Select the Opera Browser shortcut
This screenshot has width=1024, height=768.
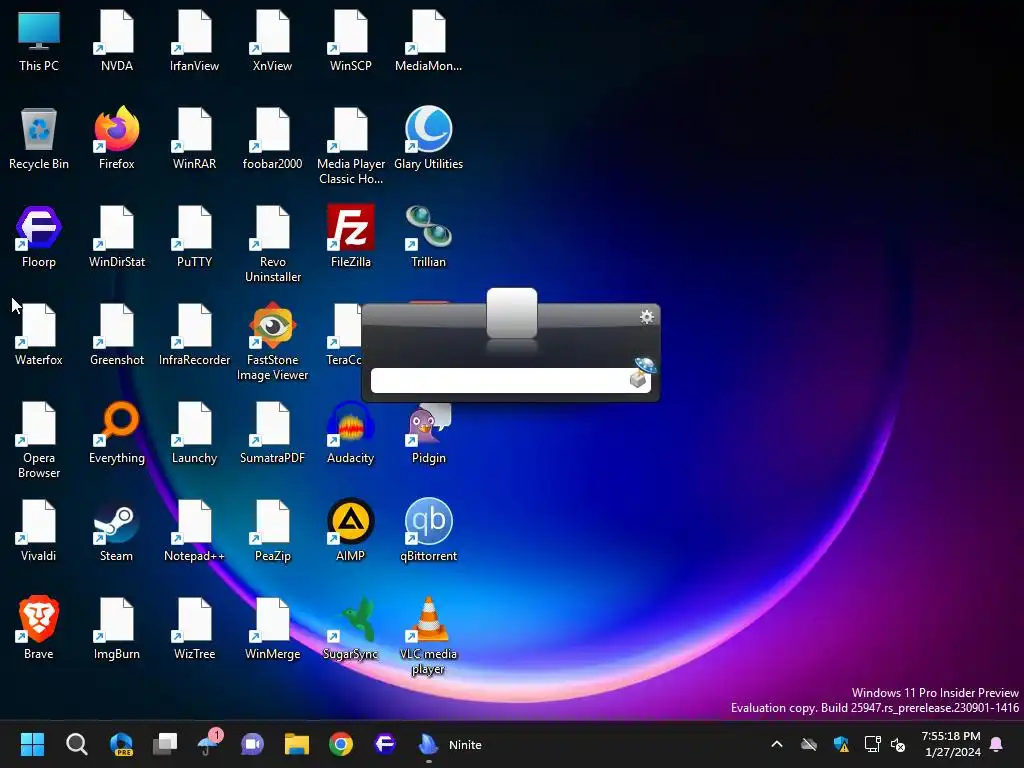[39, 440]
